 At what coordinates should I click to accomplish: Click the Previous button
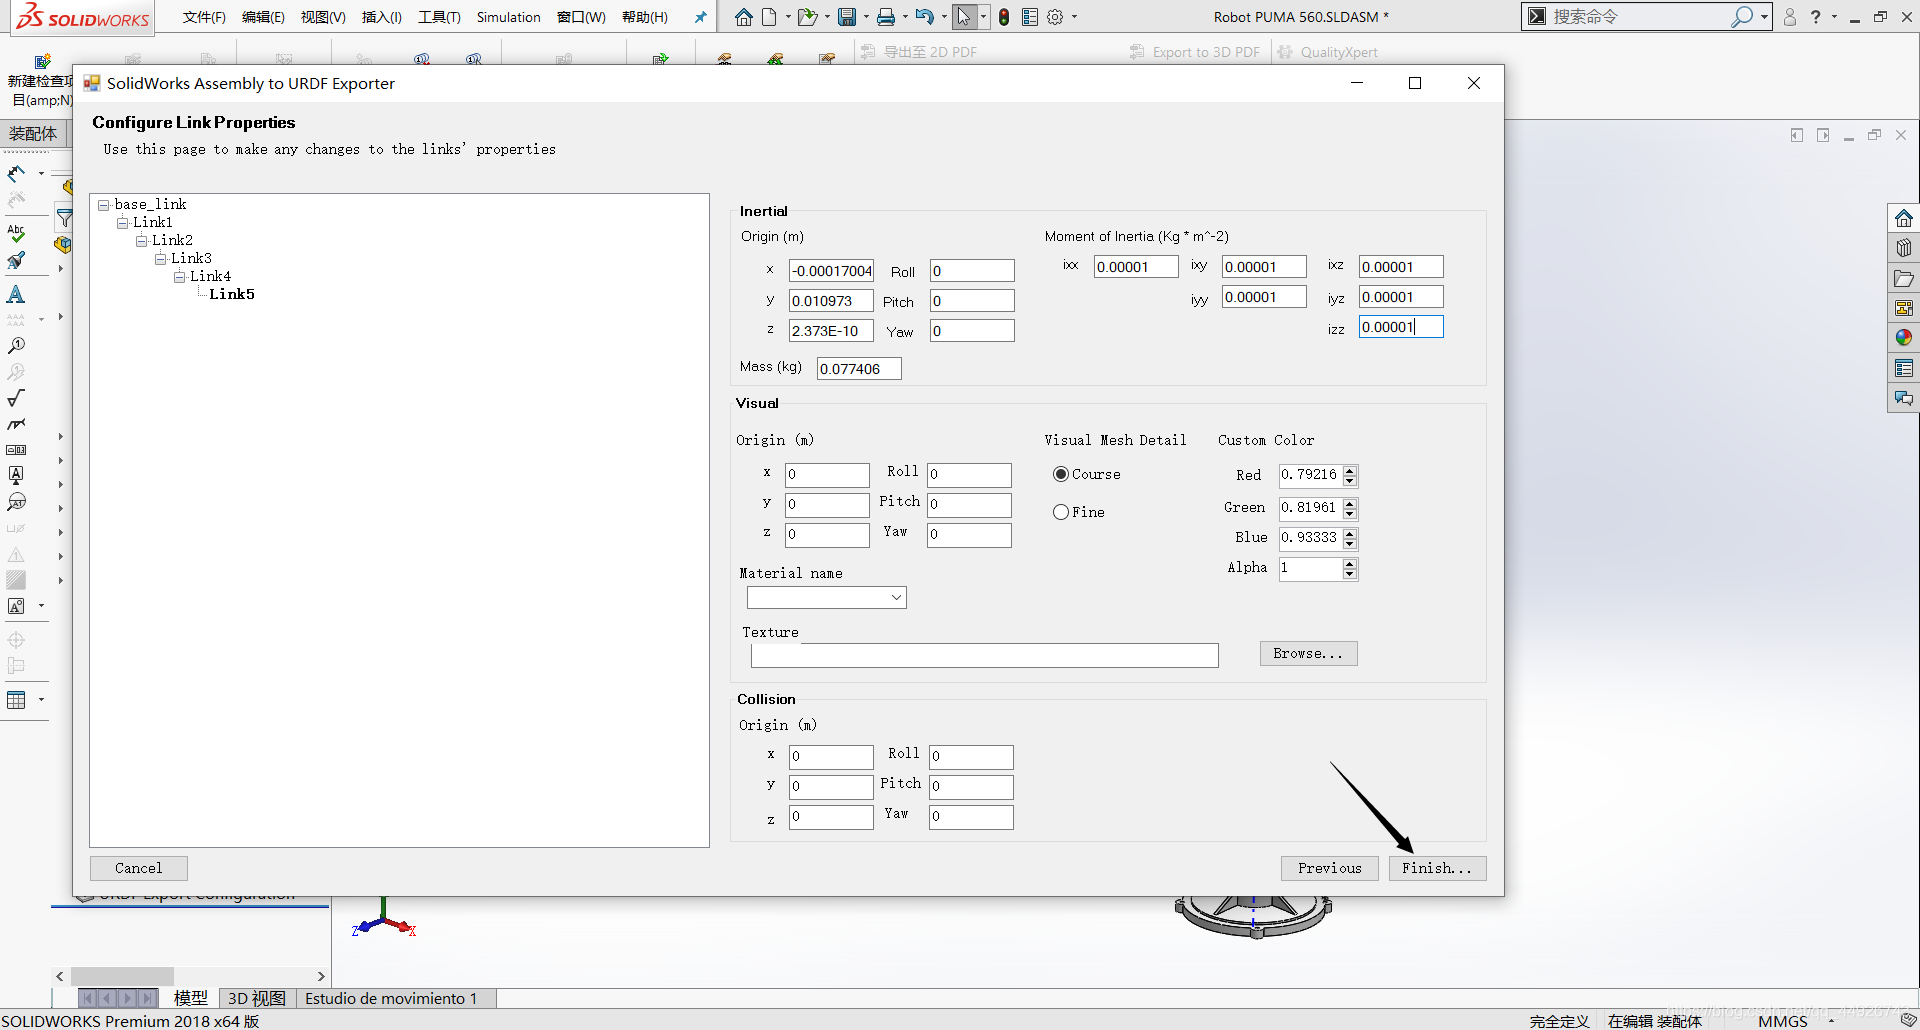[1329, 868]
